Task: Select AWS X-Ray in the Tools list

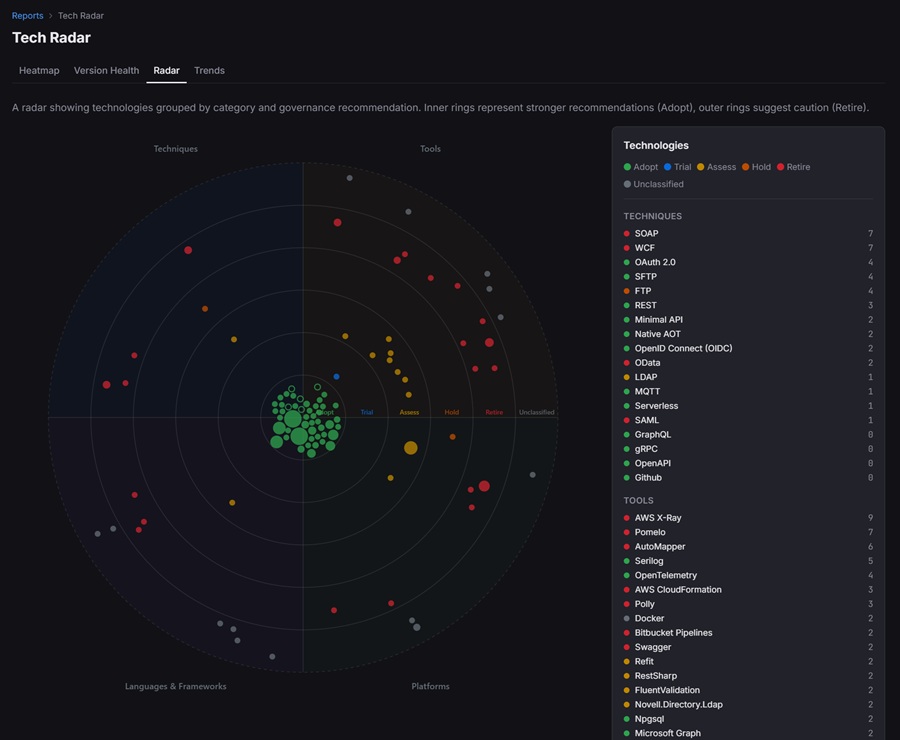Action: point(748,518)
